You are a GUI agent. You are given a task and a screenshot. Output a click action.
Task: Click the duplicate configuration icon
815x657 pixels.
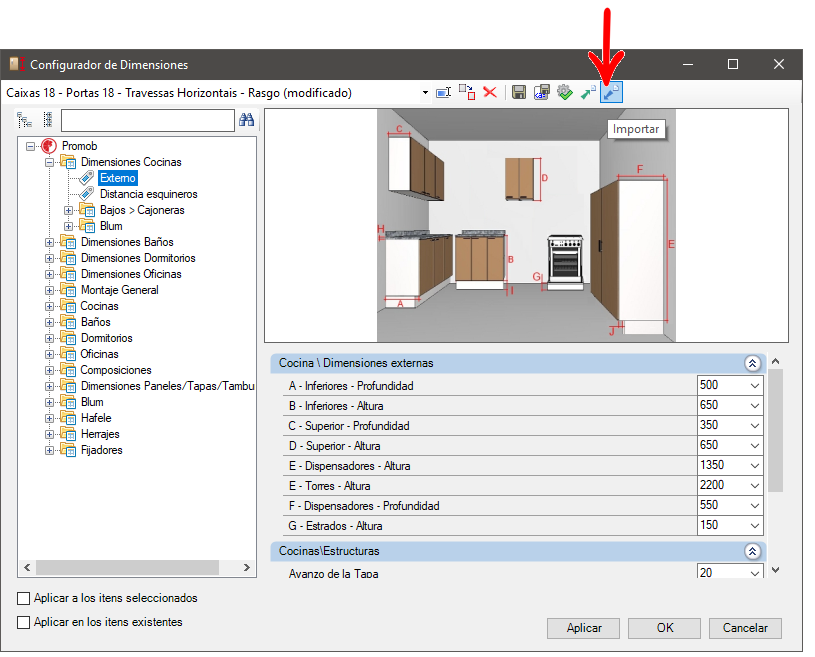pyautogui.click(x=467, y=93)
